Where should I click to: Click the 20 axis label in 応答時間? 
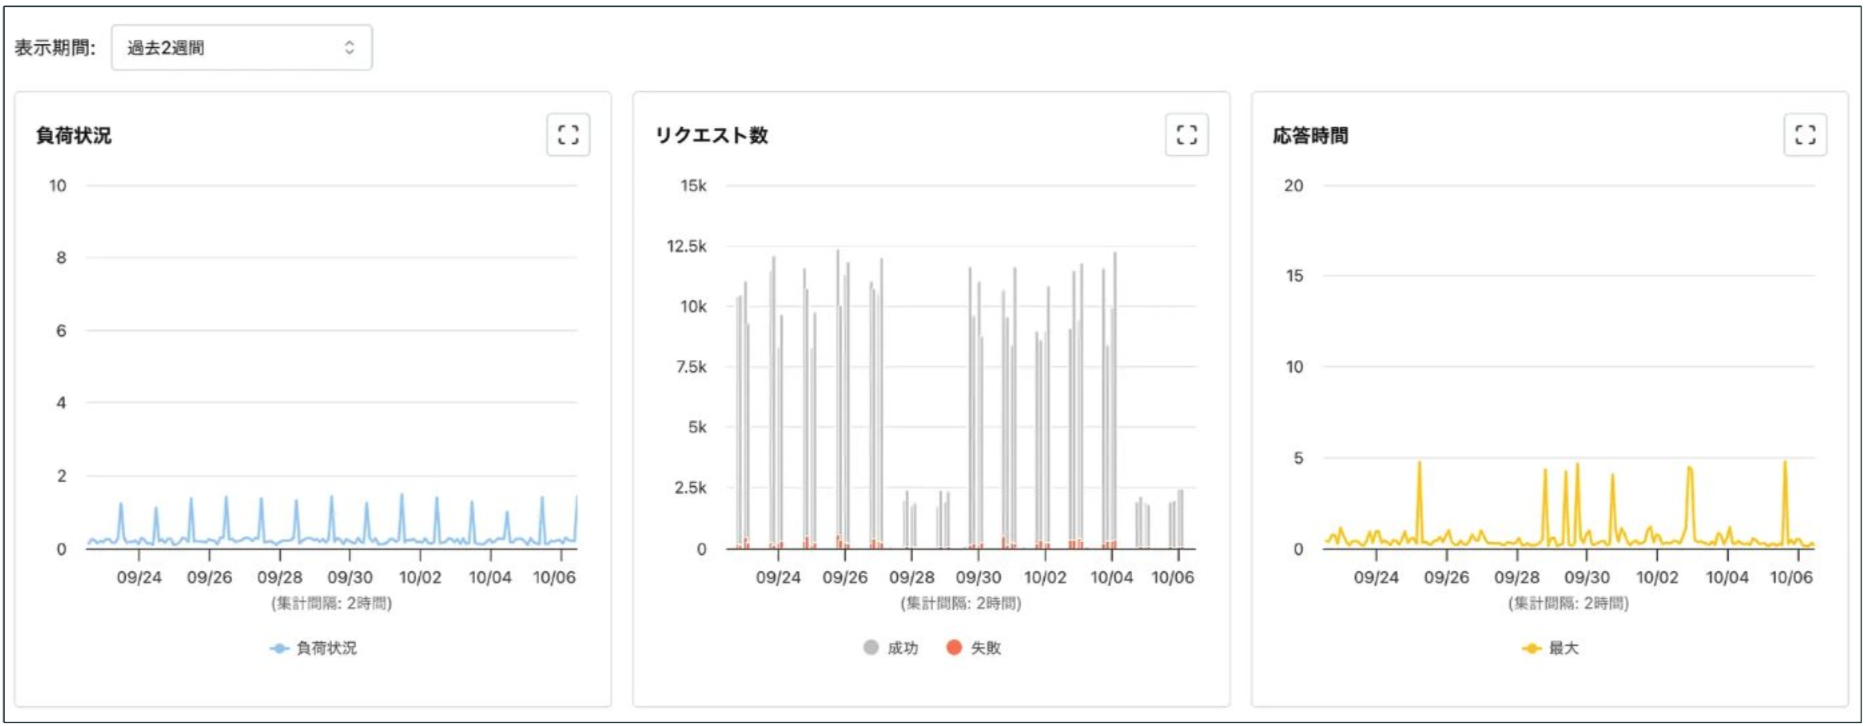coord(1294,186)
